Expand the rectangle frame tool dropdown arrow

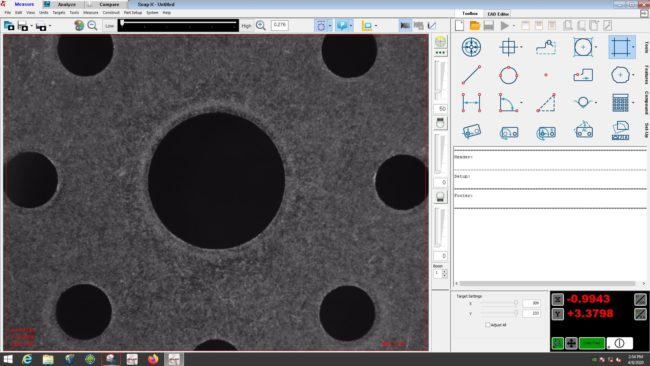(633, 47)
